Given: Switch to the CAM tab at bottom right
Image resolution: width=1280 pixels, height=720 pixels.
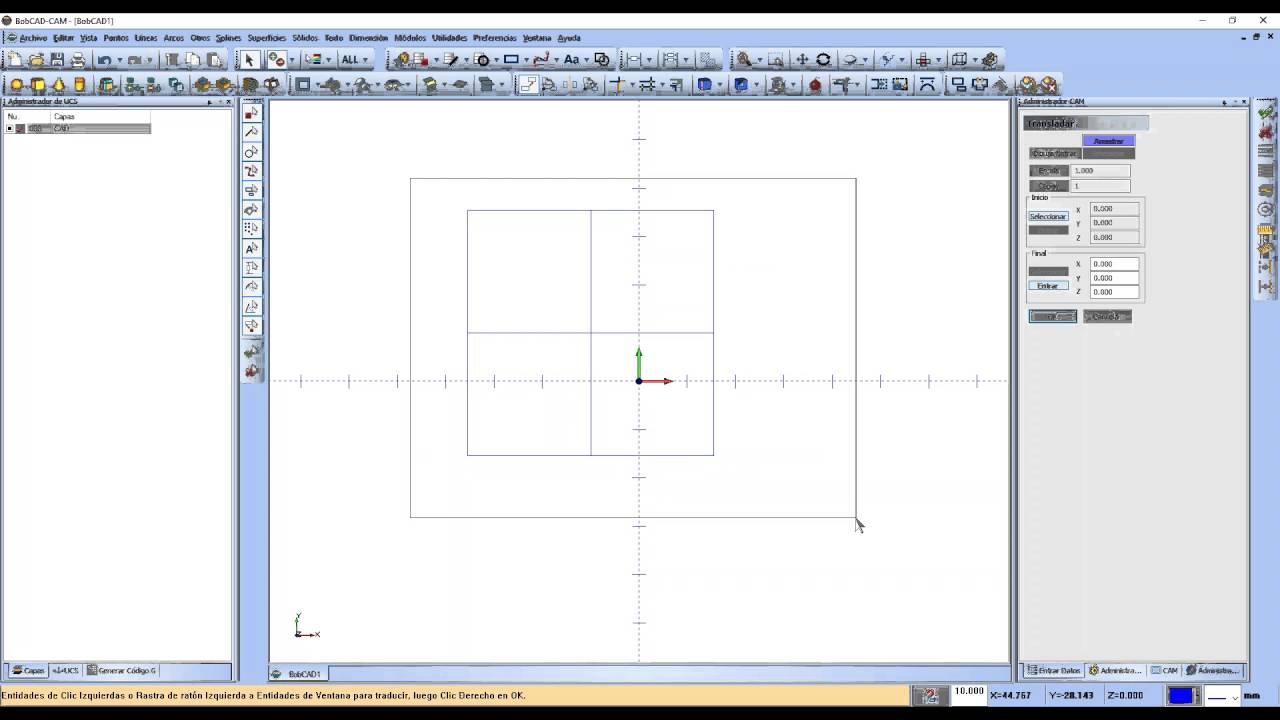Looking at the screenshot, I should coord(1164,670).
